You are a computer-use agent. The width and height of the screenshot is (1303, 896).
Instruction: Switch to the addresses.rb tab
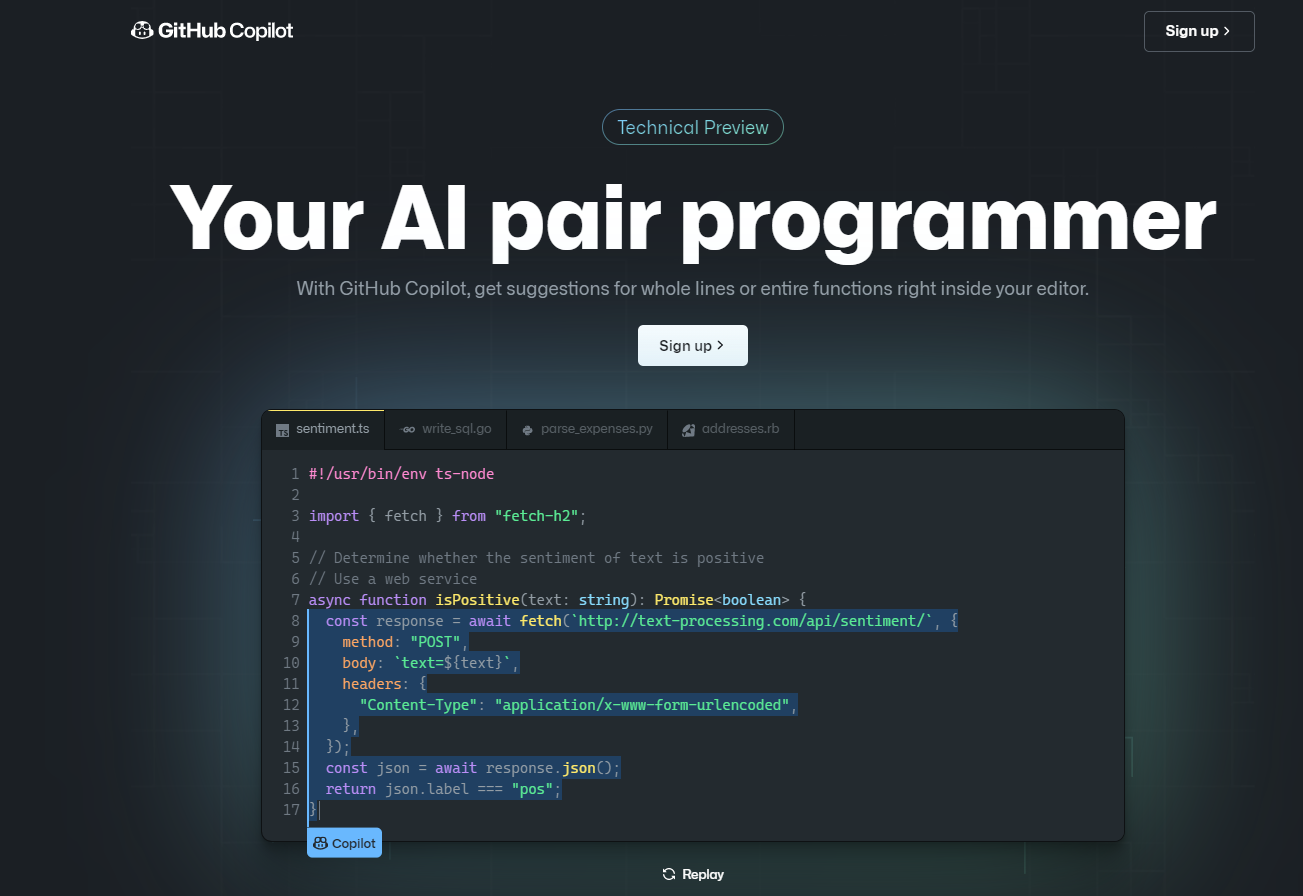(731, 429)
